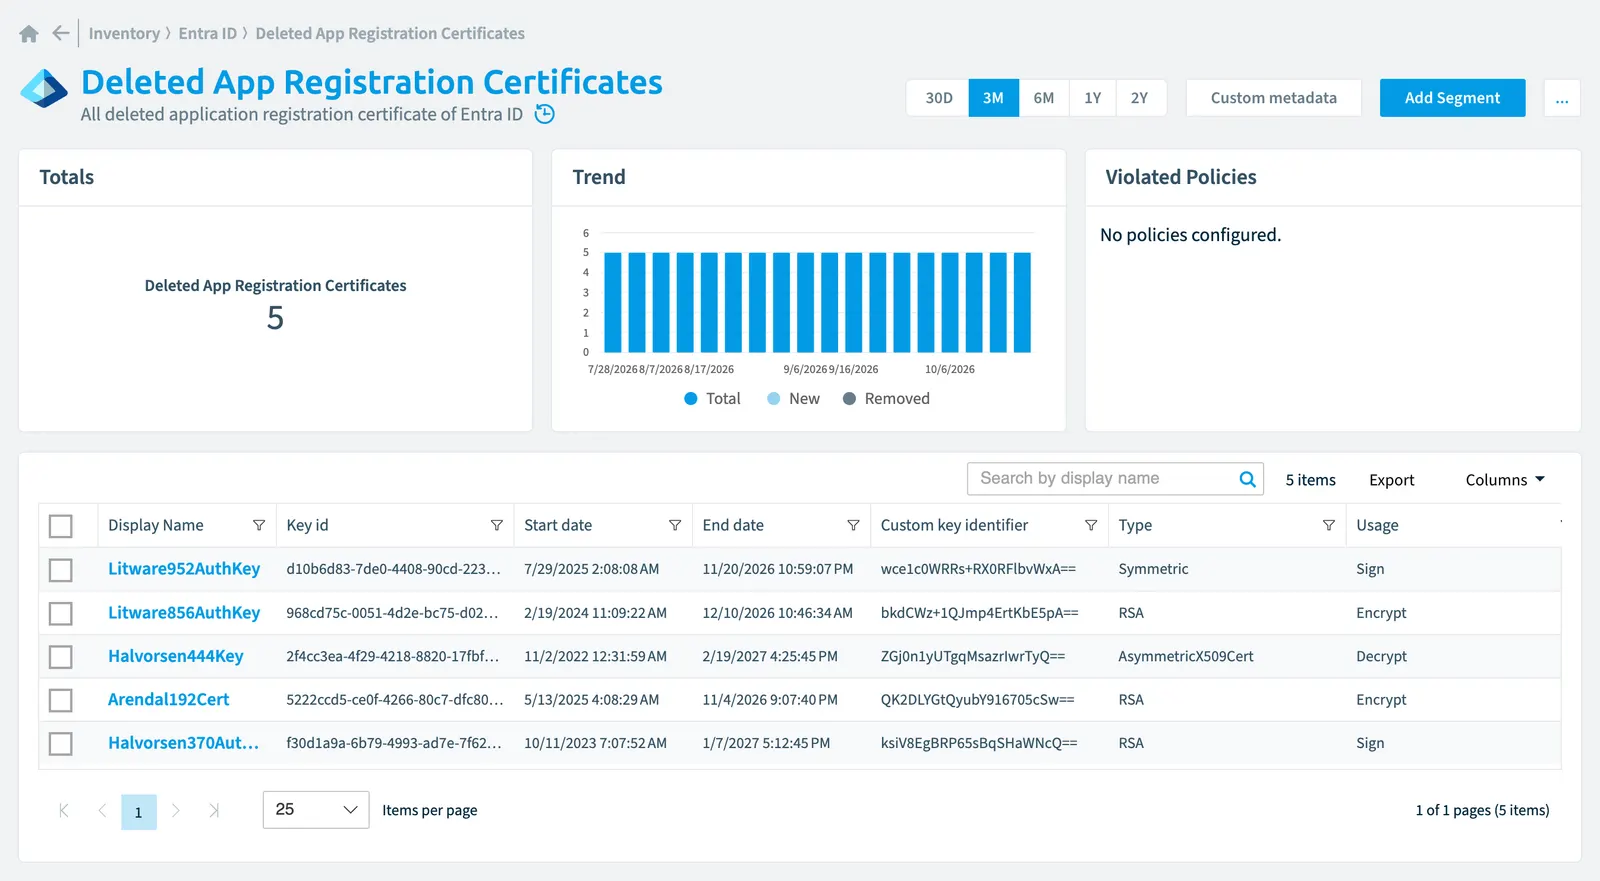This screenshot has width=1600, height=881.
Task: Open the Halvorsen370Aut… link
Action: 184,743
